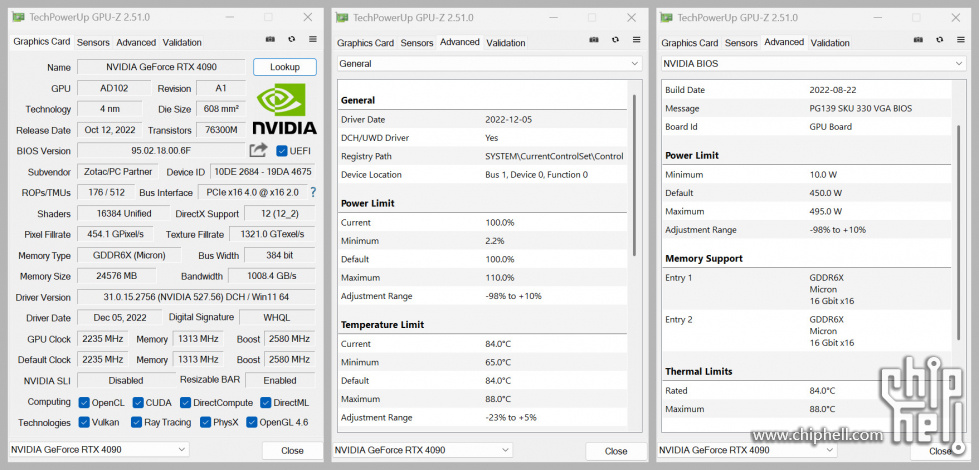Open the GPU selector dropdown in right window

tap(747, 450)
